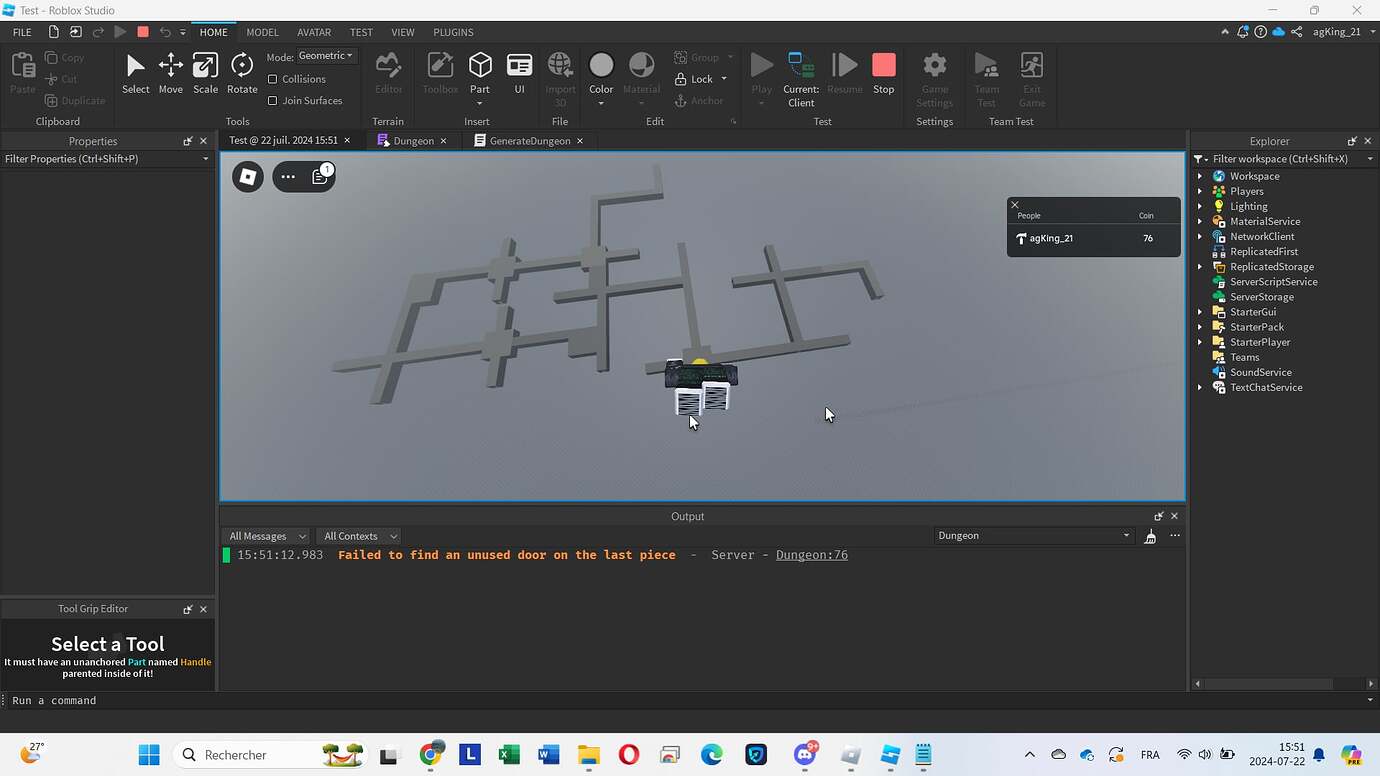Select the Move tool
This screenshot has width=1380, height=776.
tap(170, 72)
